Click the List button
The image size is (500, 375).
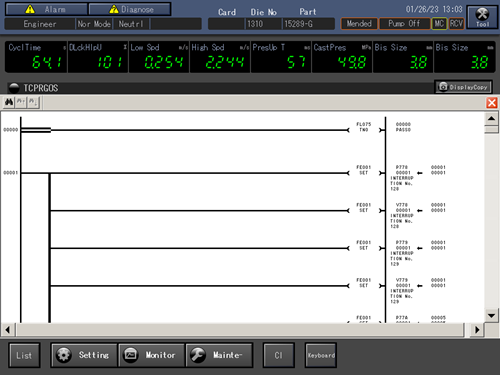pyautogui.click(x=24, y=355)
